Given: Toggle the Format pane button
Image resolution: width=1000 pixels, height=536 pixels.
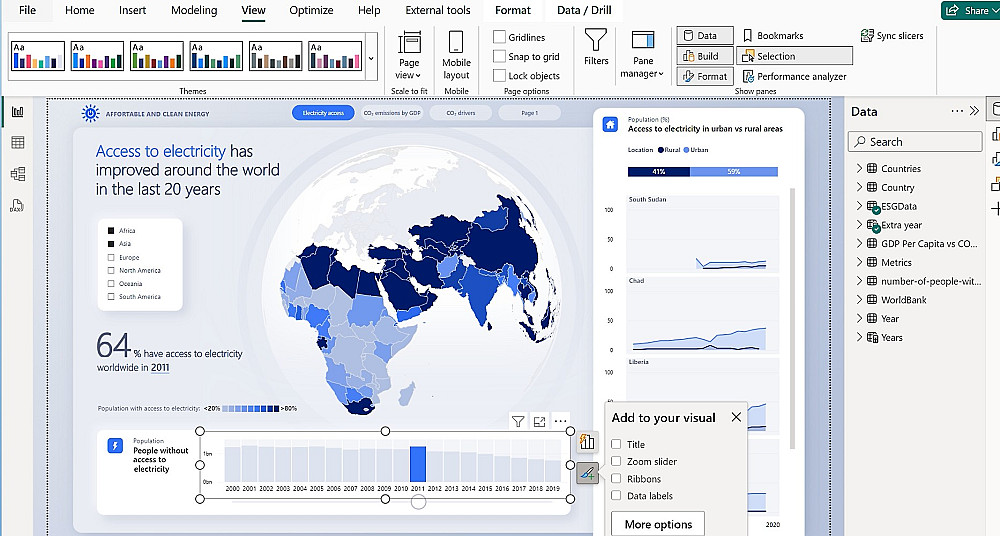Looking at the screenshot, I should [705, 77].
